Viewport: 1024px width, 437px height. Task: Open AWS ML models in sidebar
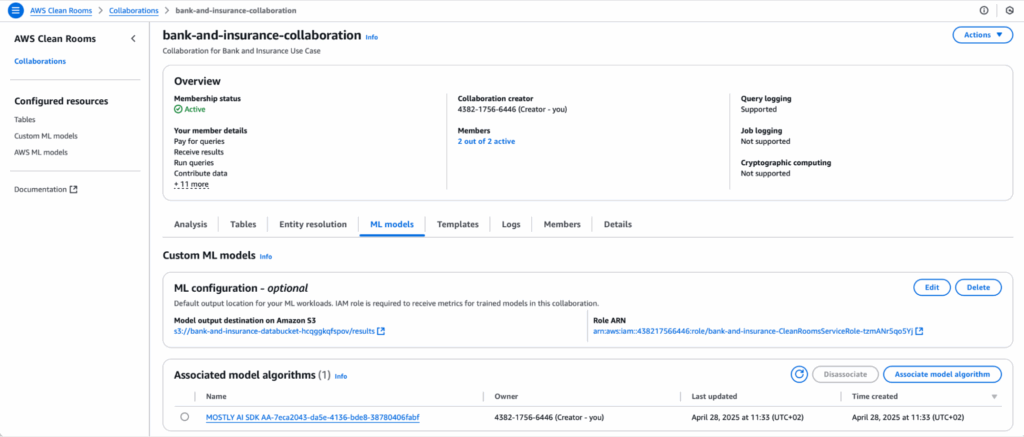click(40, 152)
